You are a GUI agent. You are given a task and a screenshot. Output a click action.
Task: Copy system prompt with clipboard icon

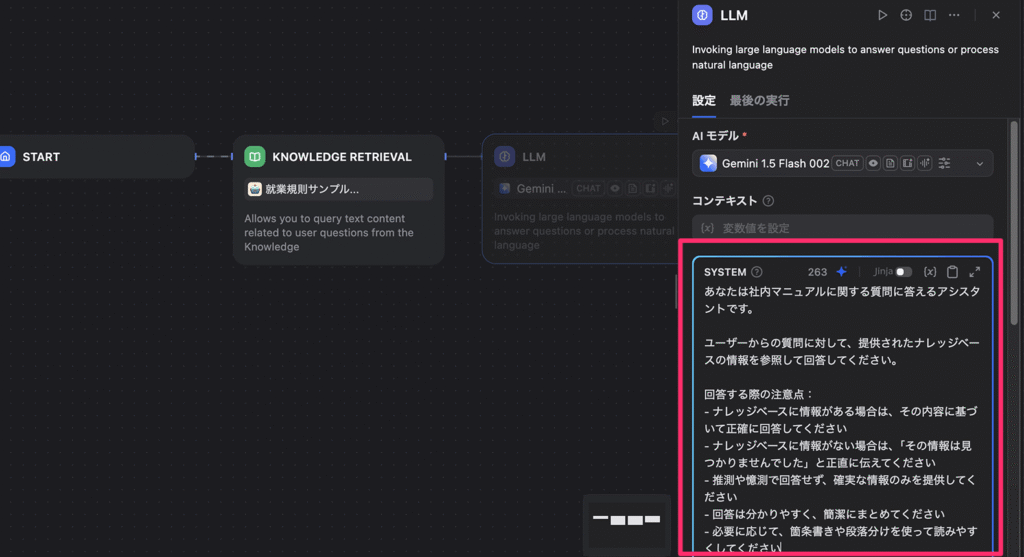pyautogui.click(x=952, y=272)
